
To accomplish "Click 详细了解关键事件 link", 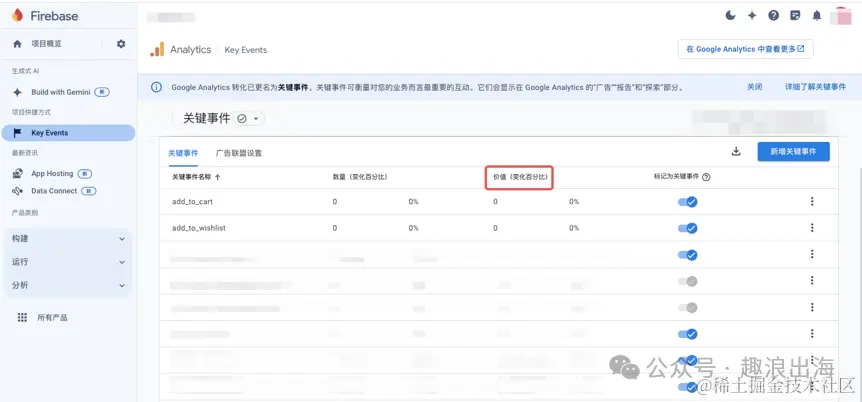I will coord(815,87).
